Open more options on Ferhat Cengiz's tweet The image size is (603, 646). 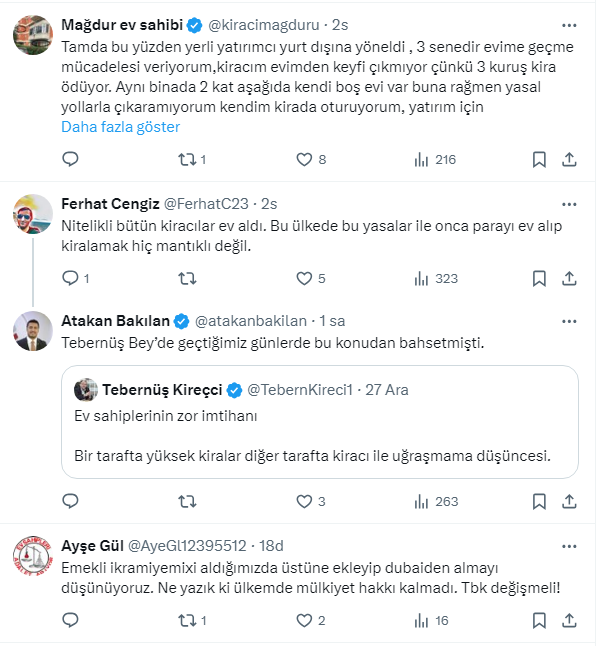[x=568, y=203]
